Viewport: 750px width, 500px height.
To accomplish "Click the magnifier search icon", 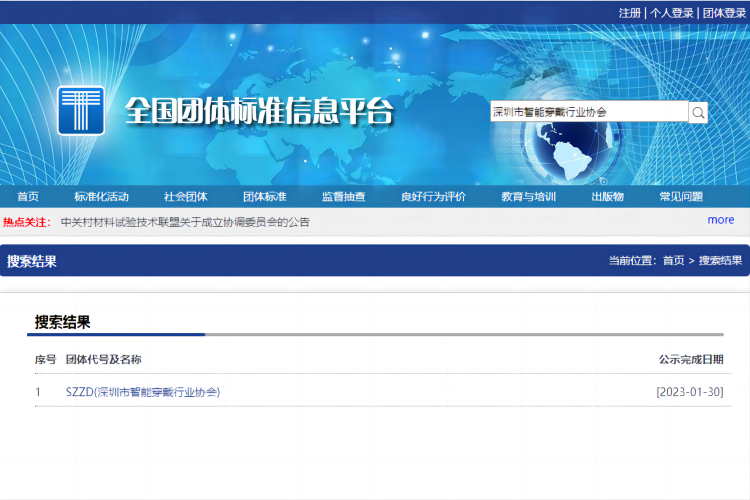I will pos(699,113).
